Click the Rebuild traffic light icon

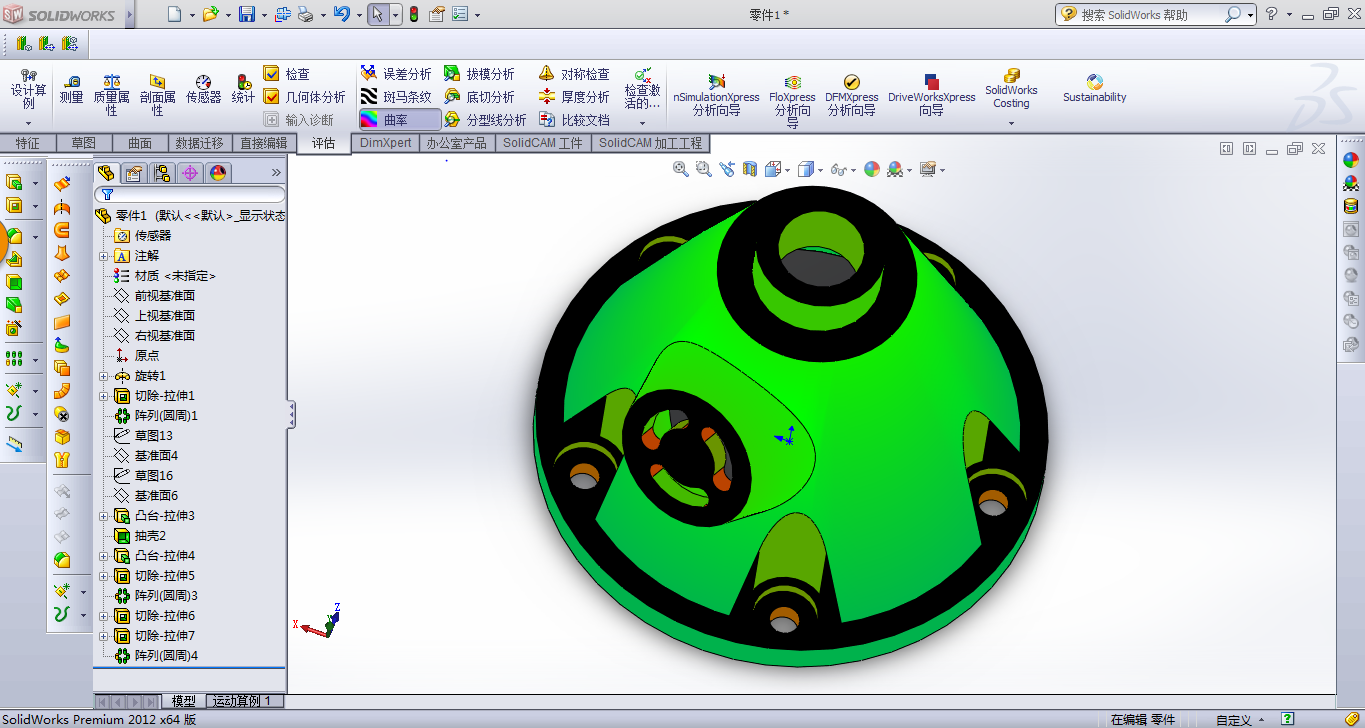pos(414,14)
